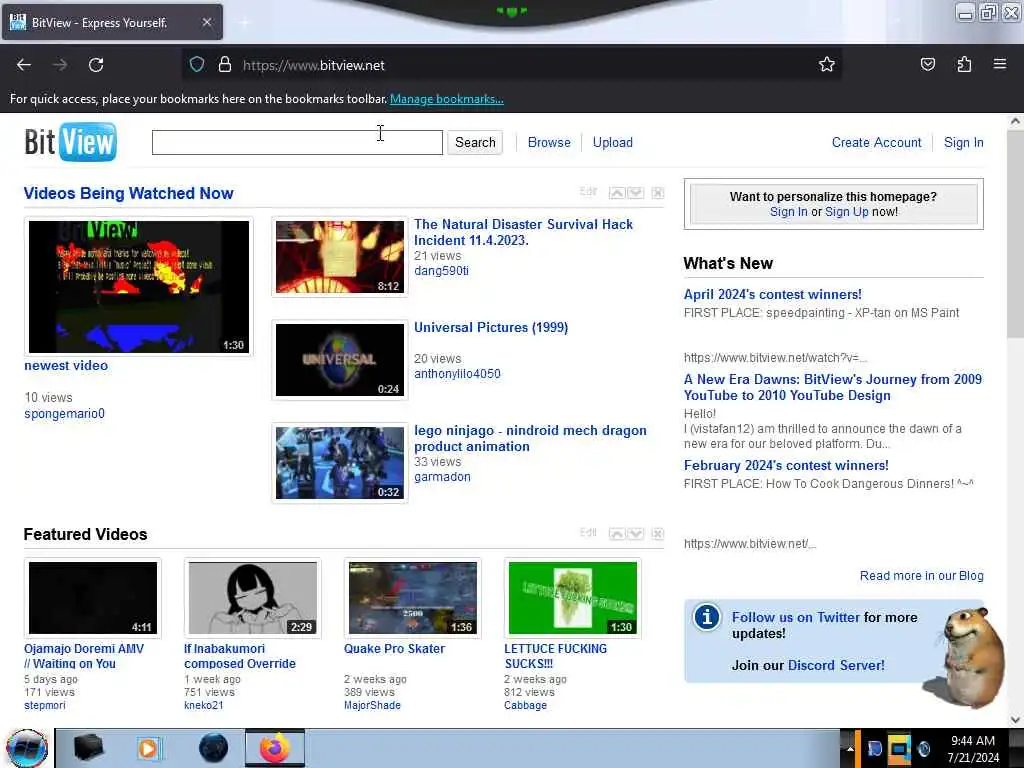Open the Browse menu link
Screen dimensions: 1024x768
click(x=549, y=142)
